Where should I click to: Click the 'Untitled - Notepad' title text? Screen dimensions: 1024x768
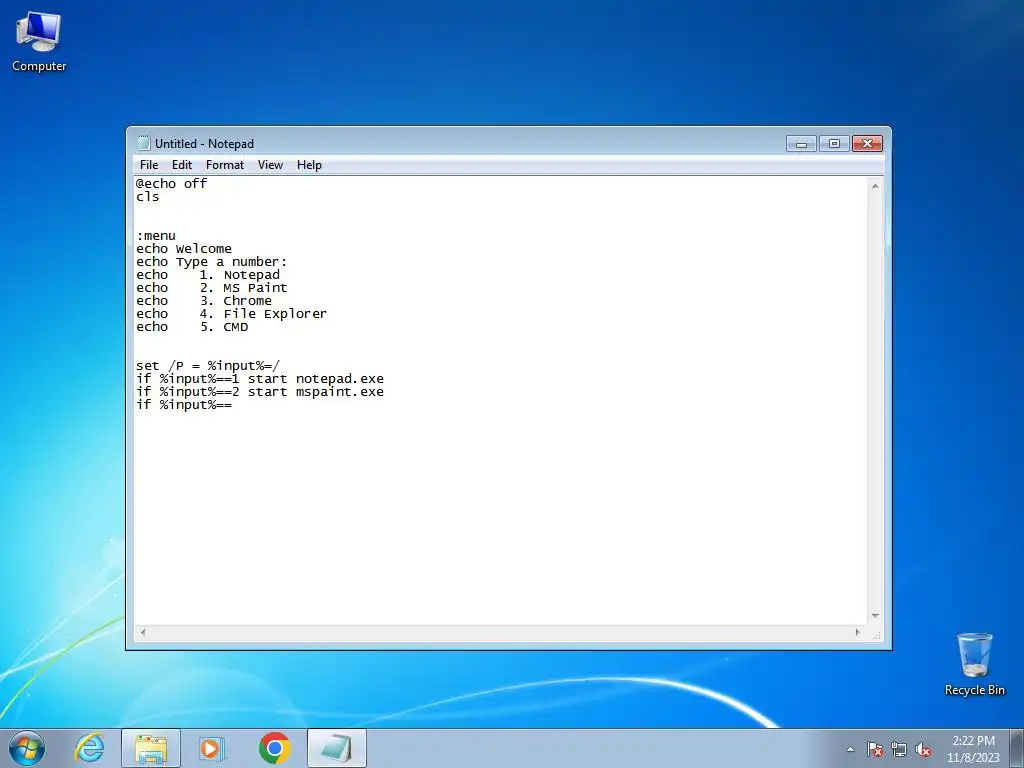[204, 144]
